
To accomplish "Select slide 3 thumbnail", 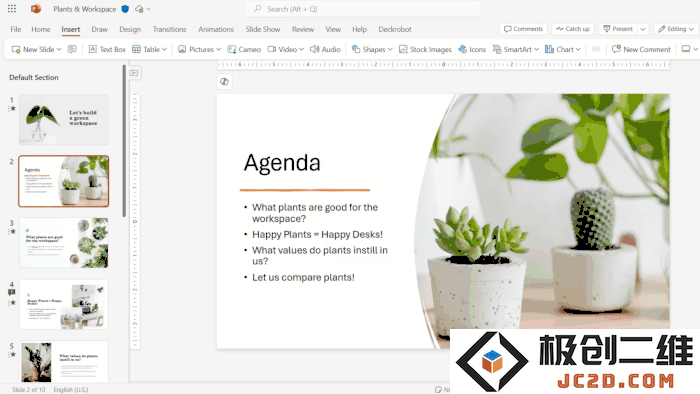I will [x=63, y=243].
